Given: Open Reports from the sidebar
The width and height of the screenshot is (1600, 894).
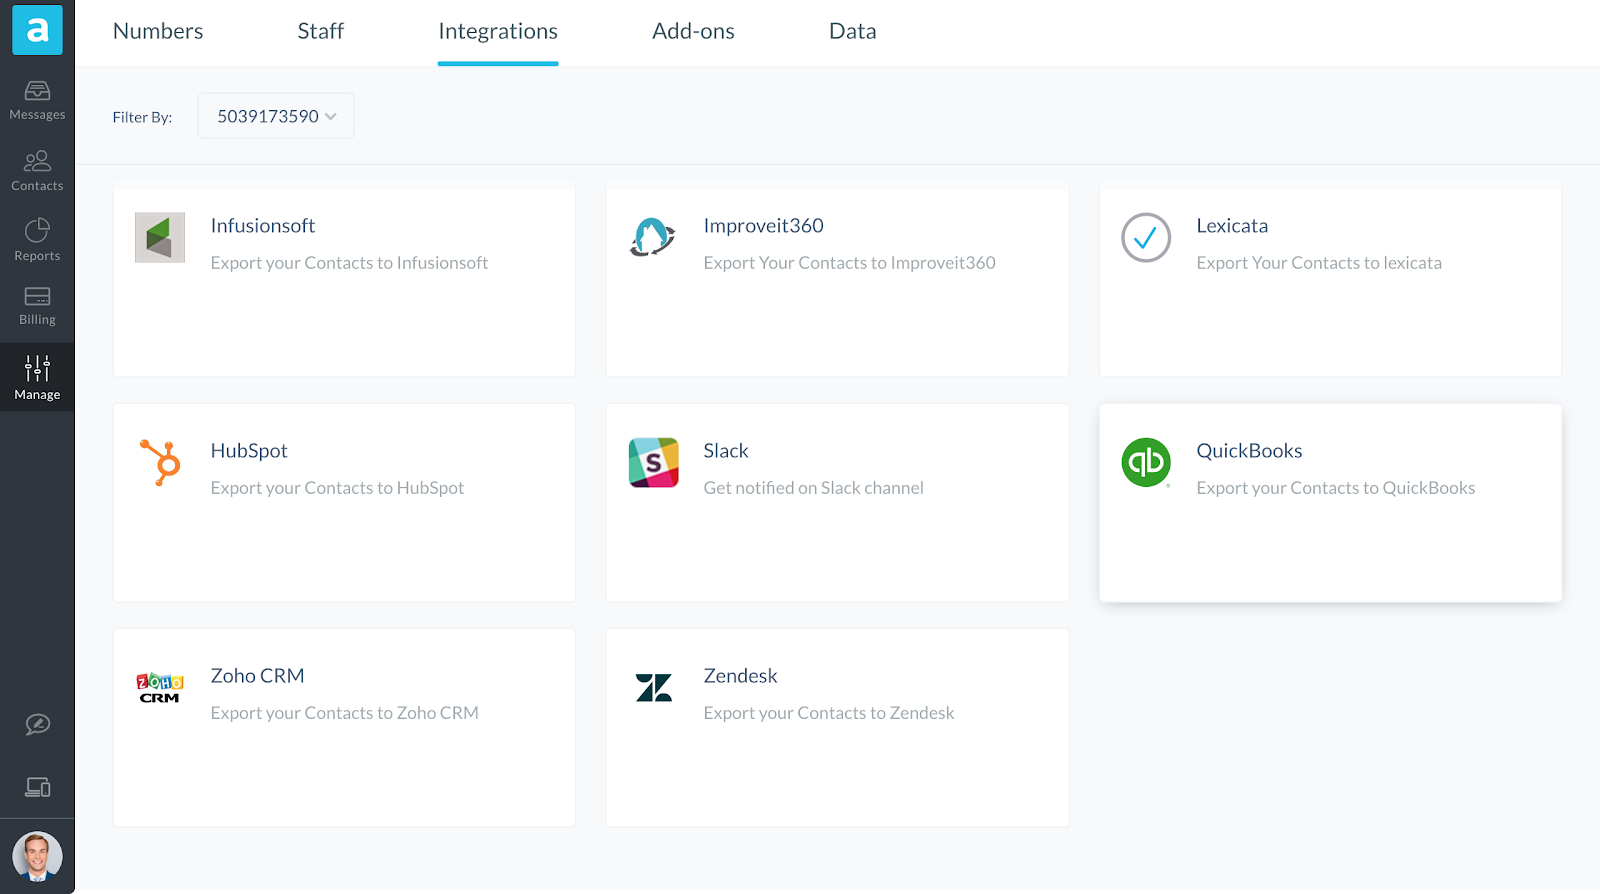Looking at the screenshot, I should (x=37, y=240).
